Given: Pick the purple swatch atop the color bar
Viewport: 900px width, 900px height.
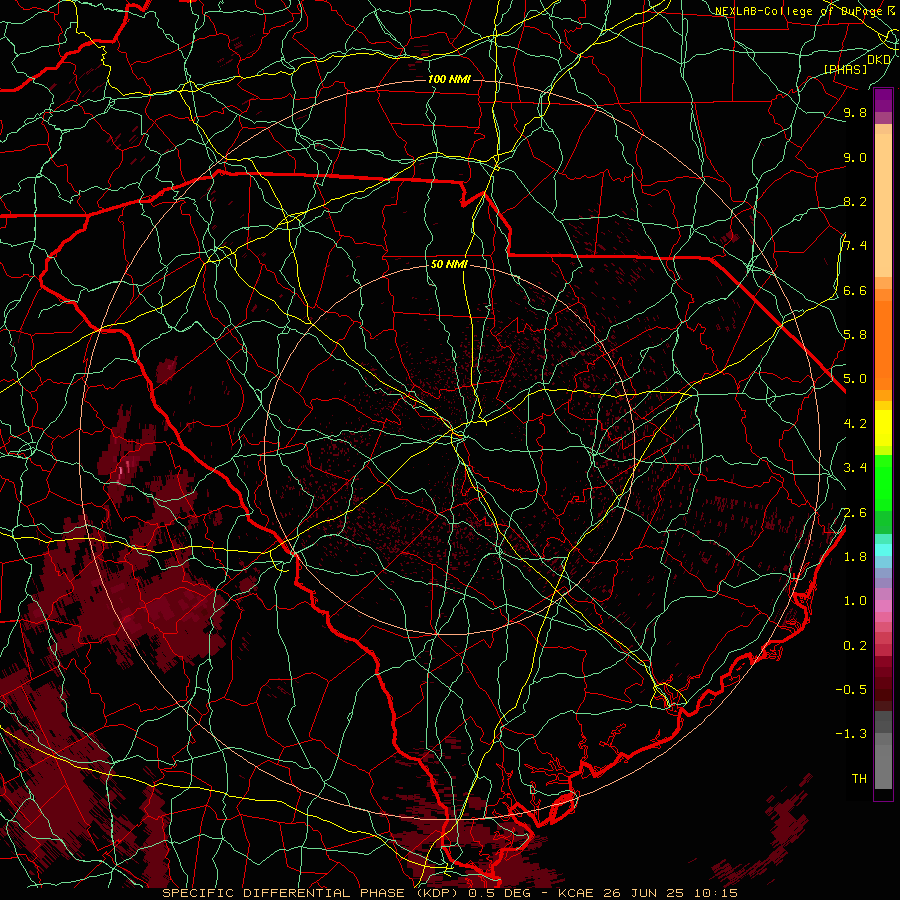Looking at the screenshot, I should [883, 100].
